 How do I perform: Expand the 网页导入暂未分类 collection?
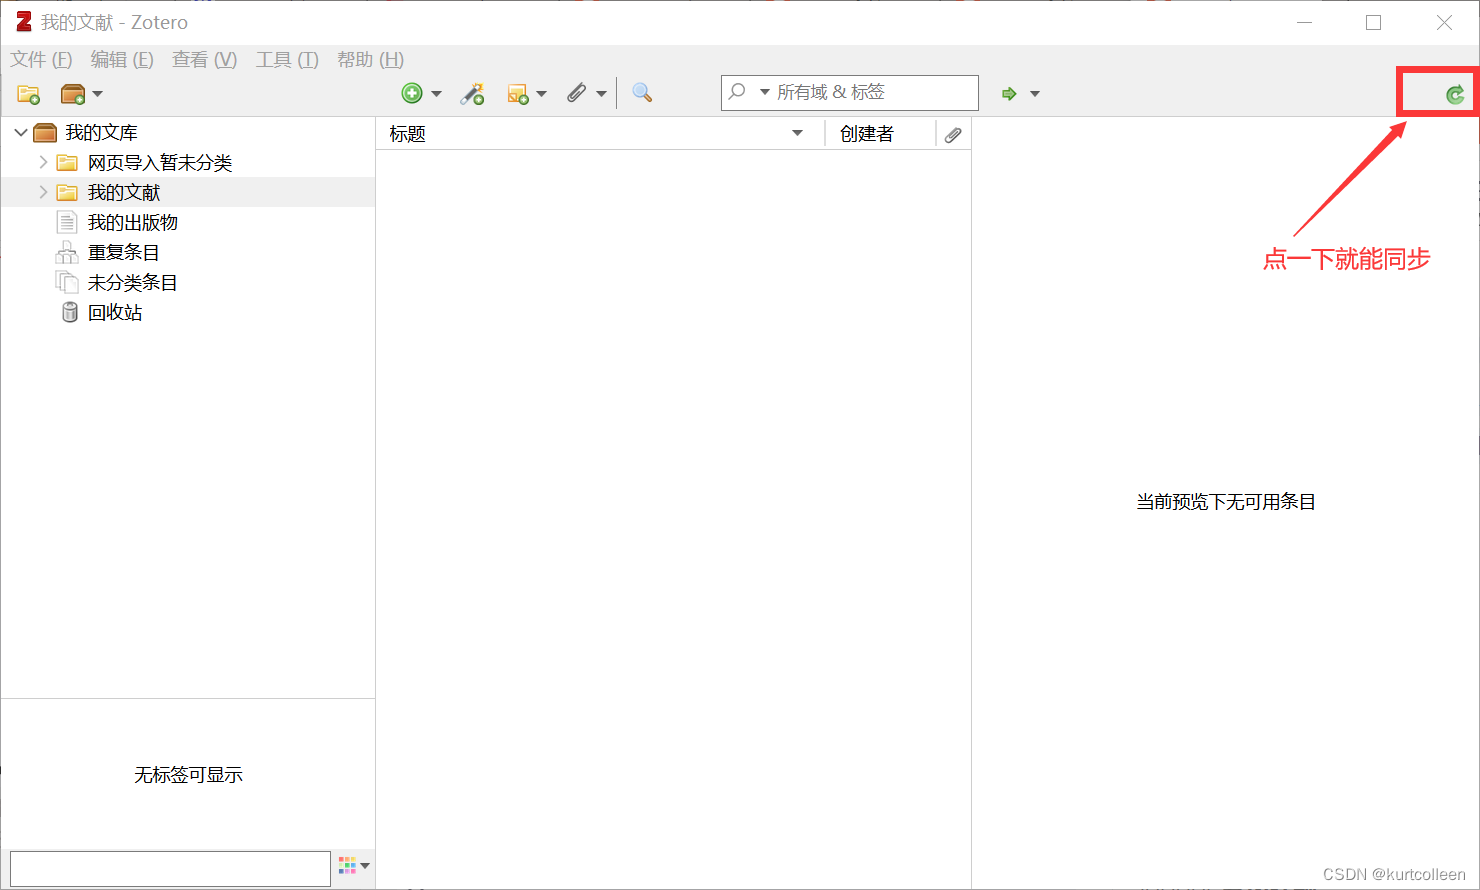(x=43, y=162)
